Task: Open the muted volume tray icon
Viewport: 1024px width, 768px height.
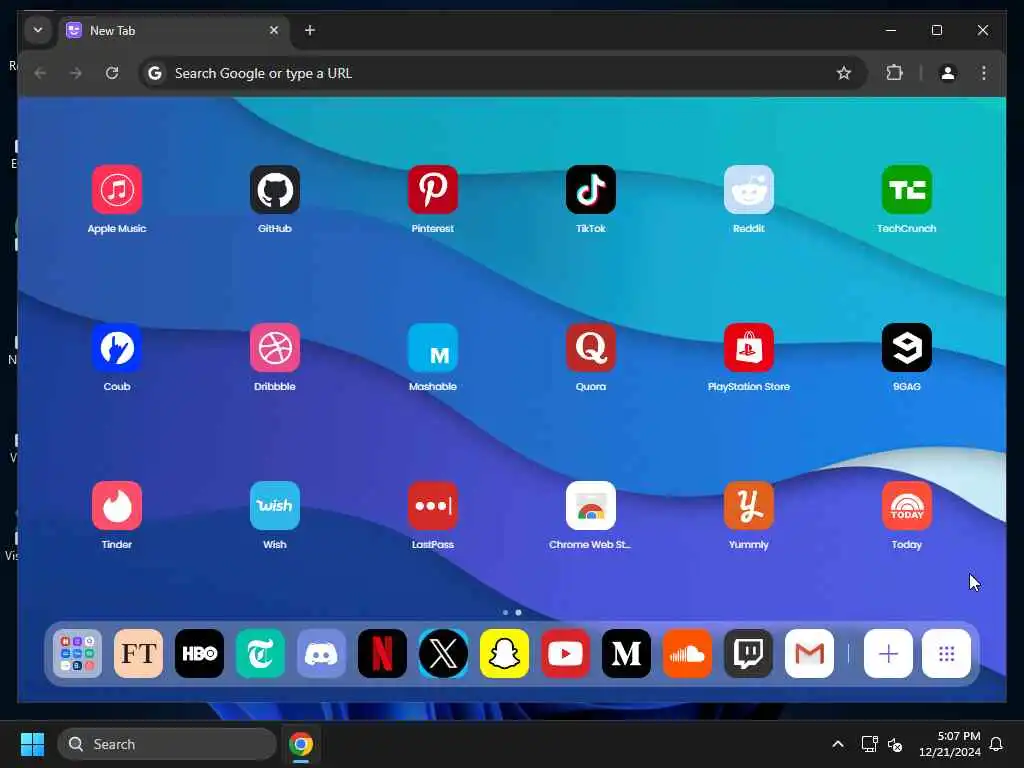Action: pos(895,744)
